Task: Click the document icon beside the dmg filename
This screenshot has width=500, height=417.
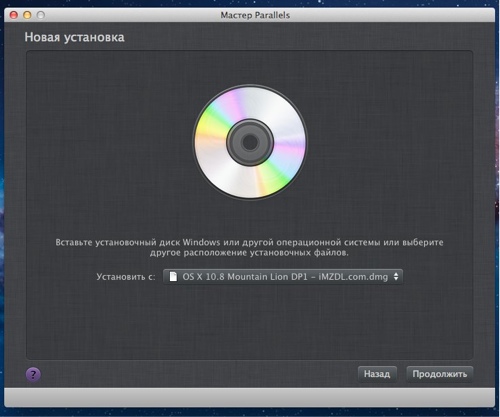Action: click(x=173, y=277)
